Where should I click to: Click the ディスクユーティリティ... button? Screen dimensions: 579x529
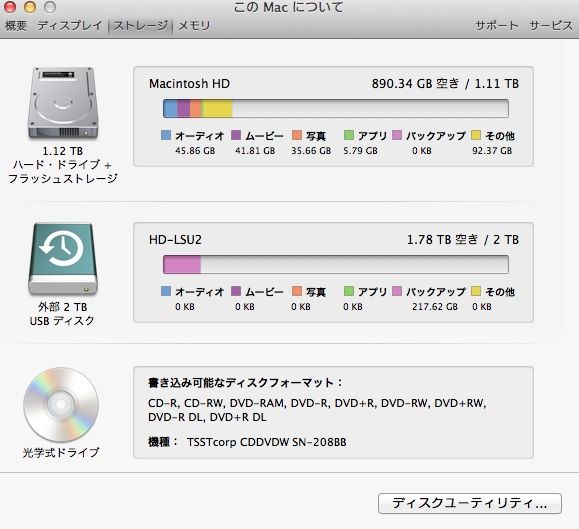[x=470, y=503]
